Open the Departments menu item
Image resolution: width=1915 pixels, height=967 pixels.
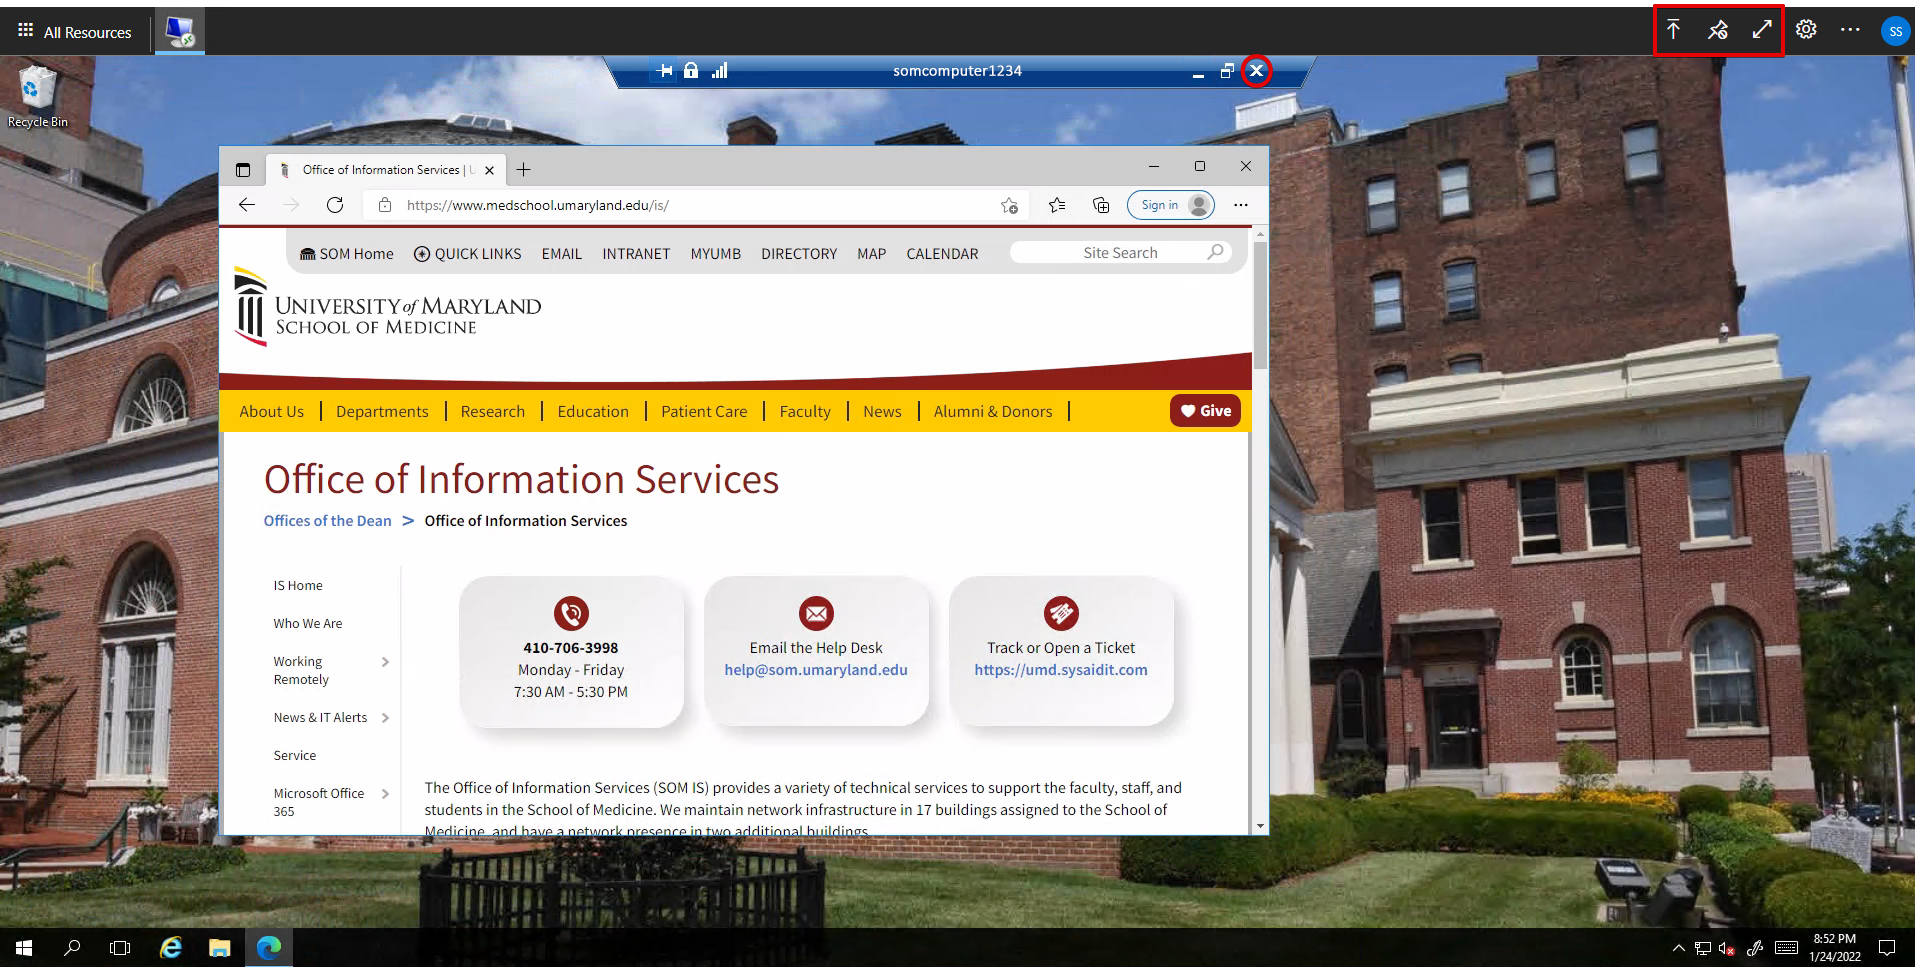(x=382, y=411)
